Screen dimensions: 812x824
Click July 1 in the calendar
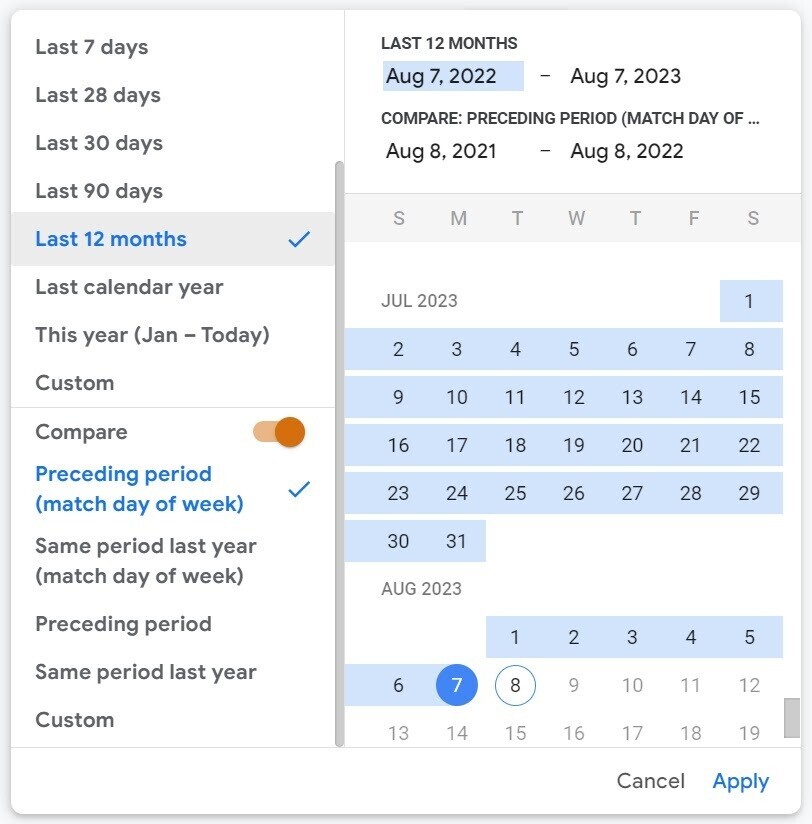[750, 300]
